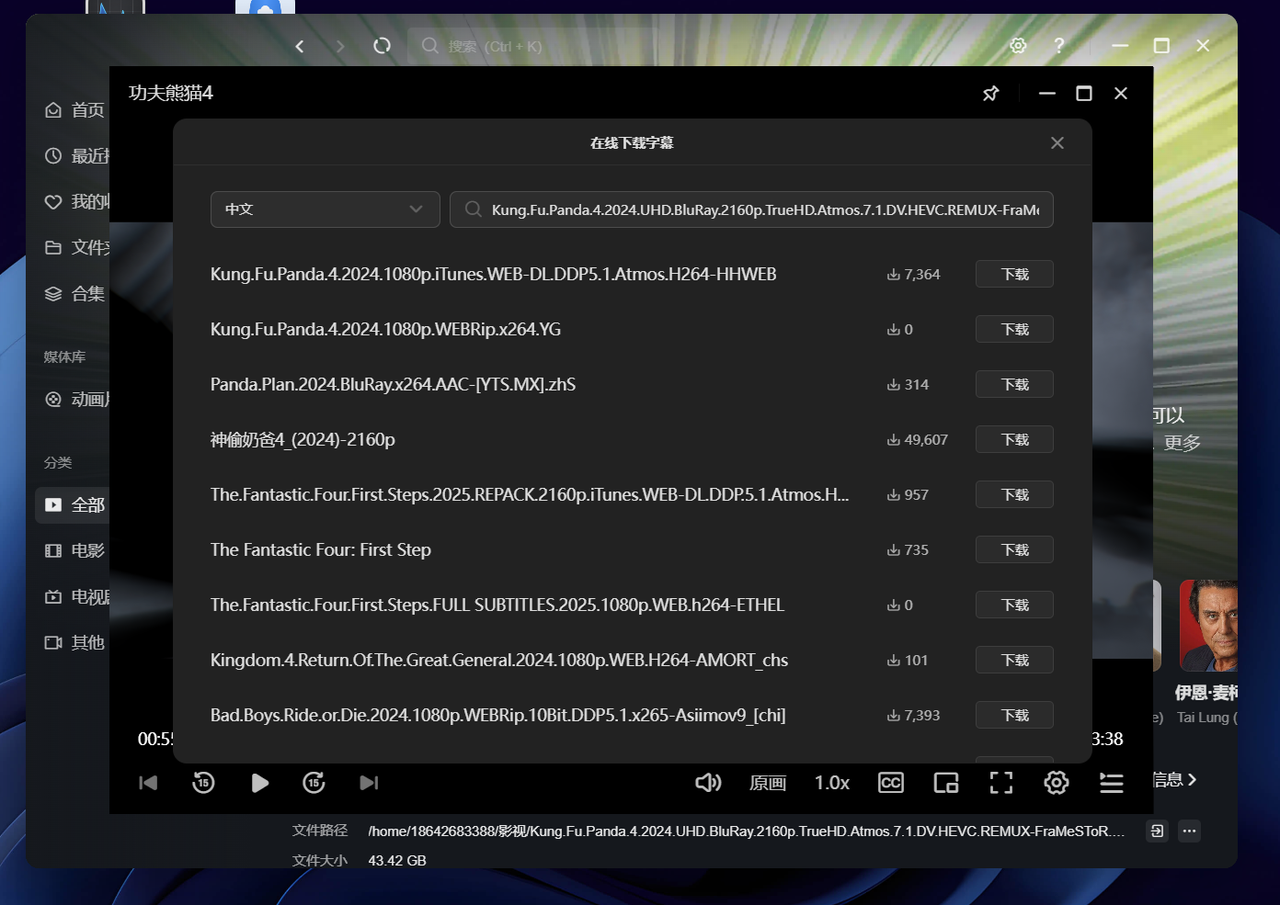Change the 原画 video quality

pyautogui.click(x=768, y=783)
